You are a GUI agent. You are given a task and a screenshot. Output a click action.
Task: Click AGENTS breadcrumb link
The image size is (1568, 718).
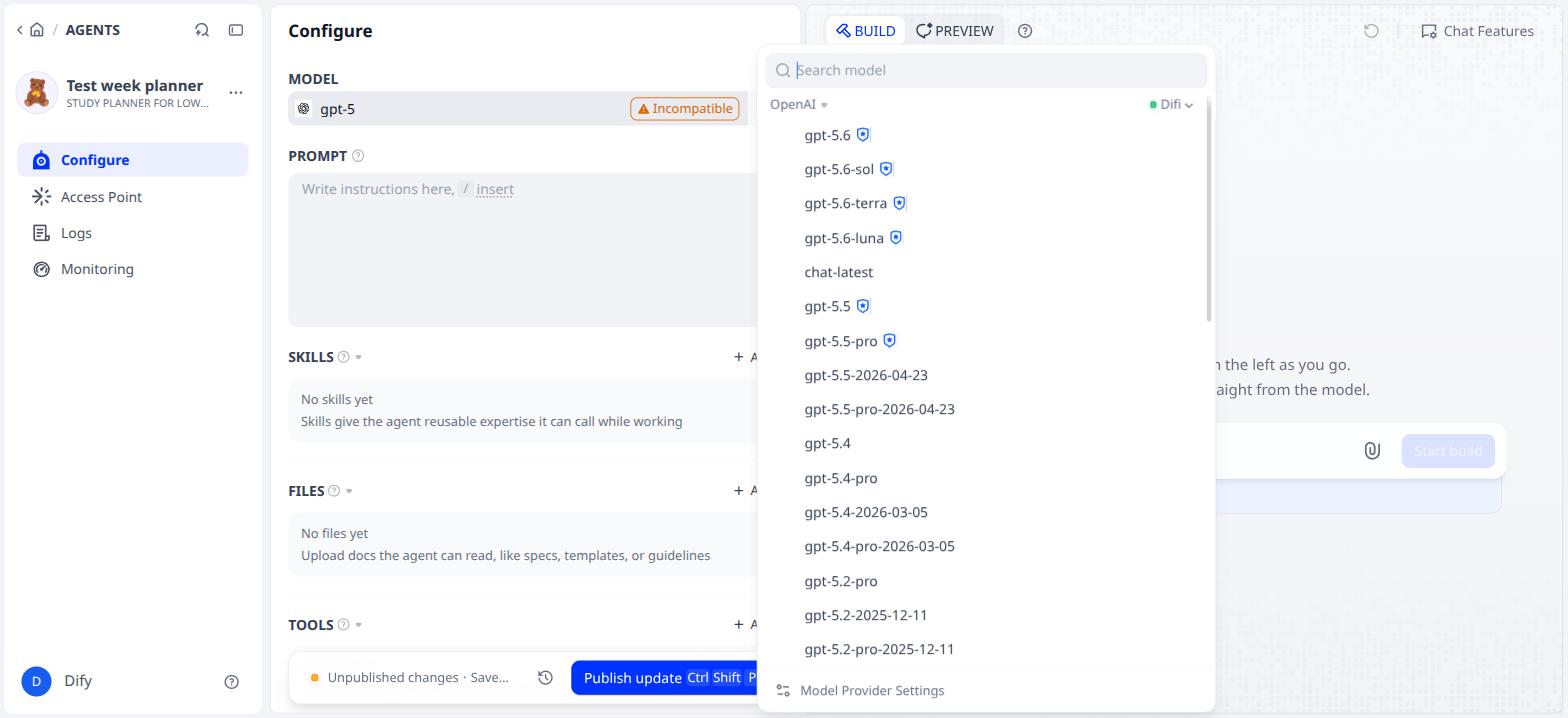[93, 30]
